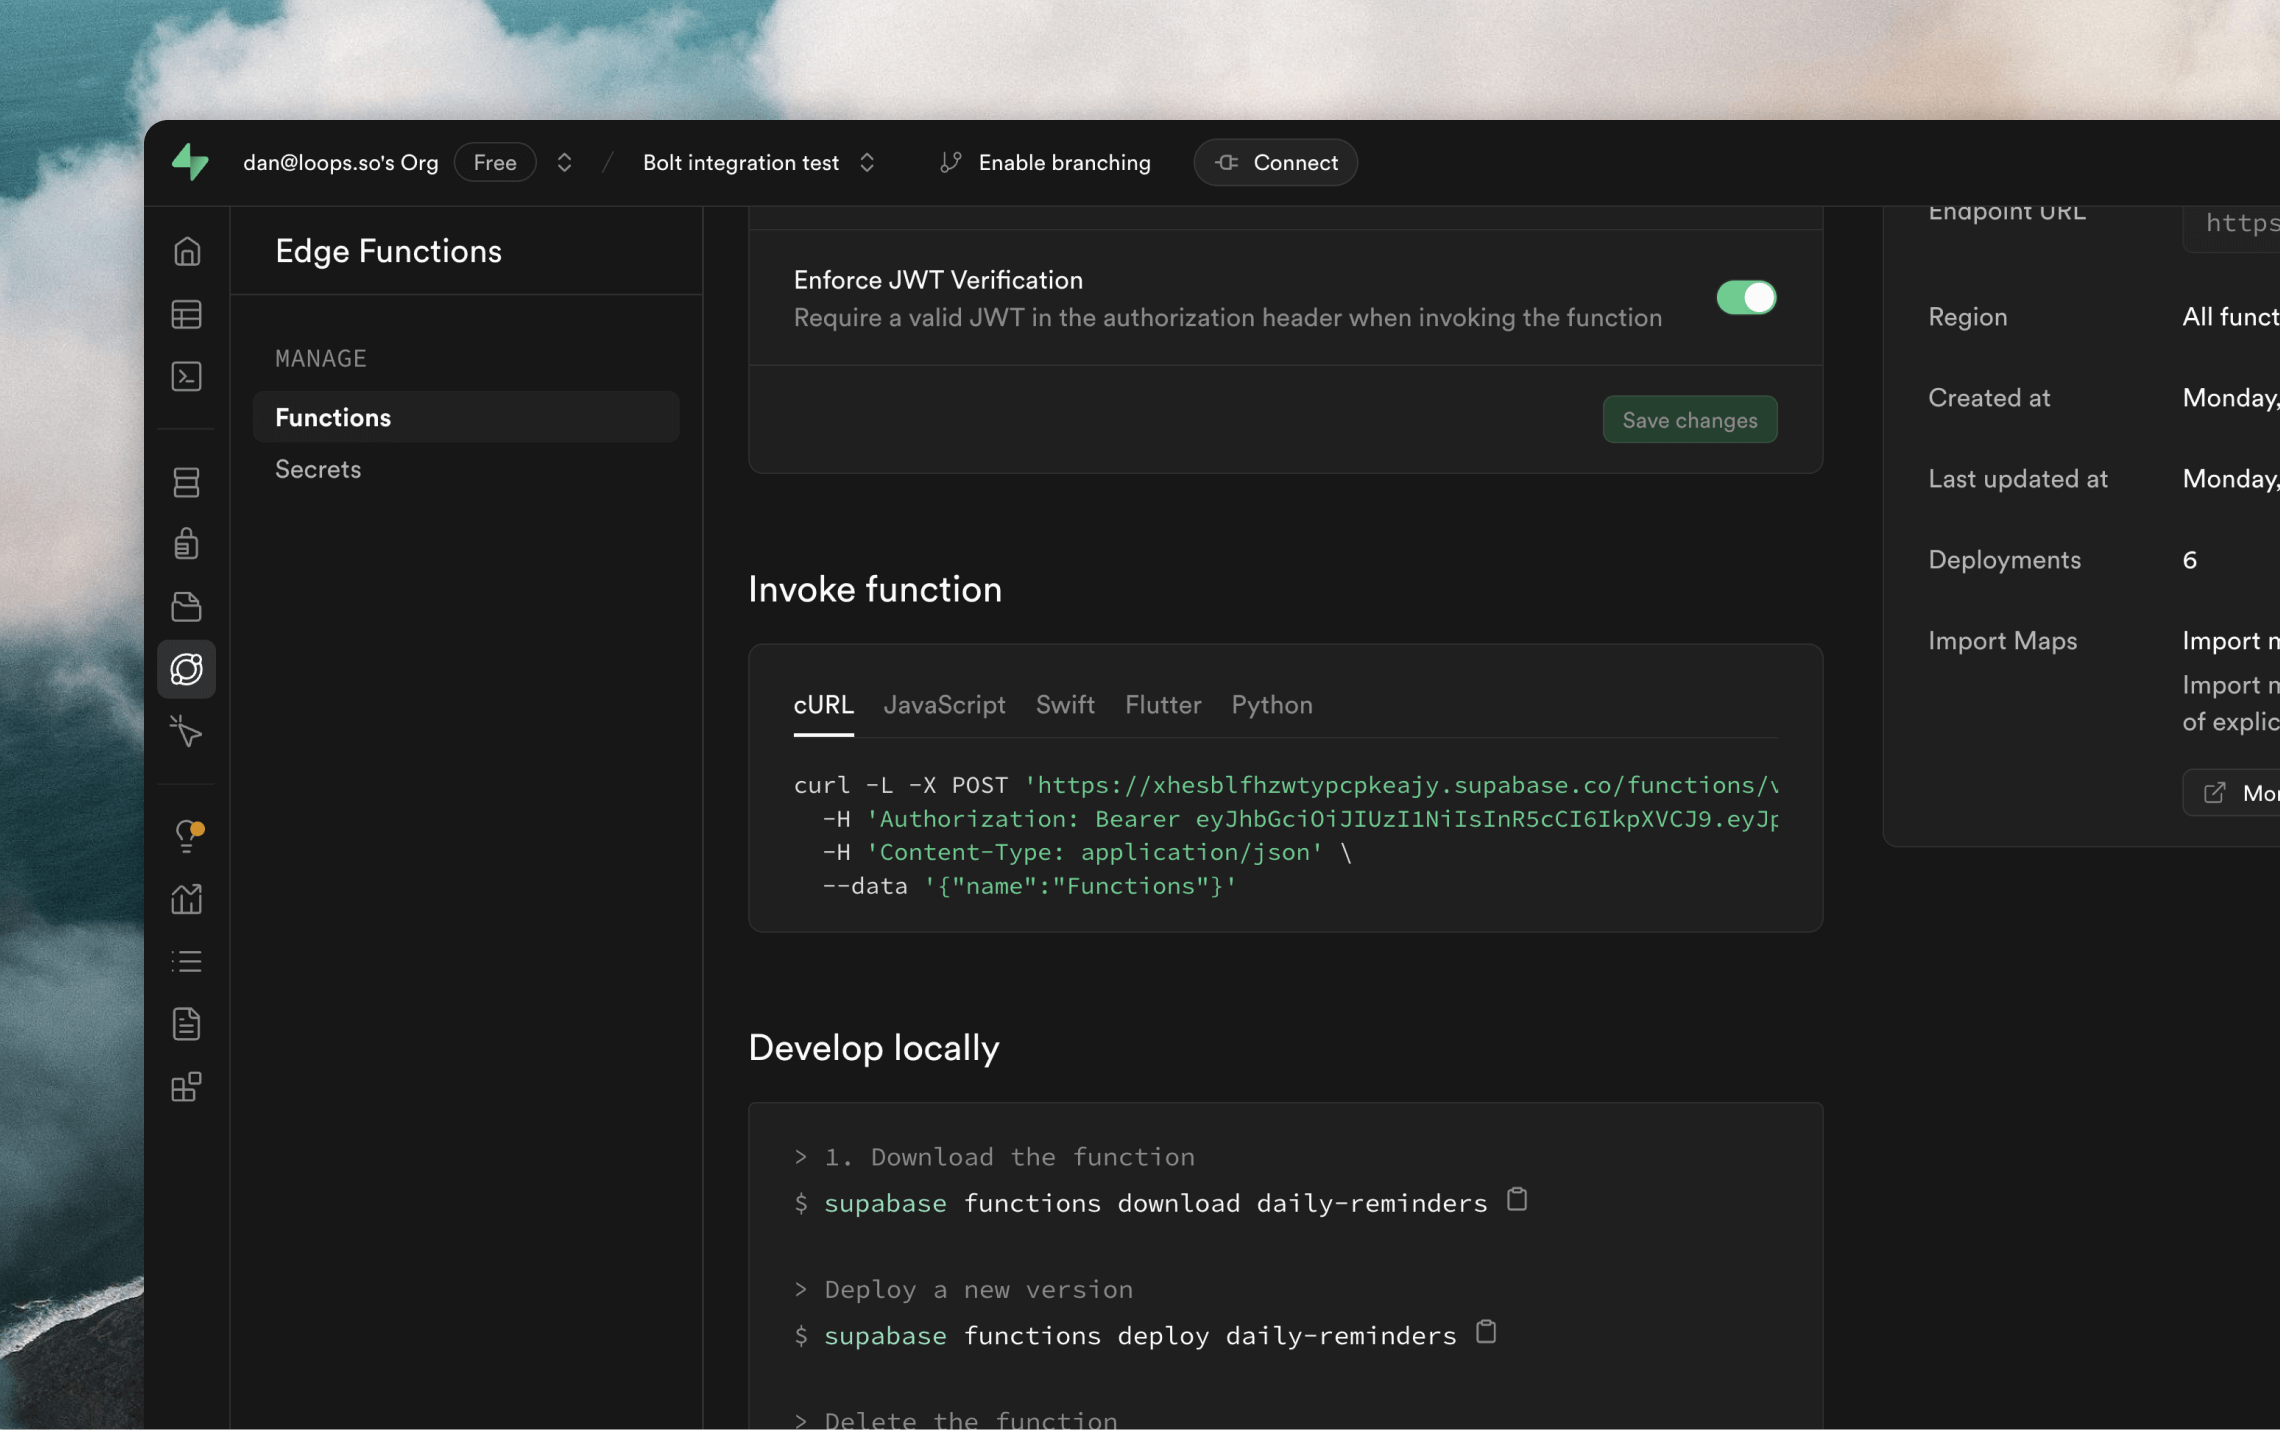Open the Logs list icon
The width and height of the screenshot is (2280, 1430).
(187, 962)
